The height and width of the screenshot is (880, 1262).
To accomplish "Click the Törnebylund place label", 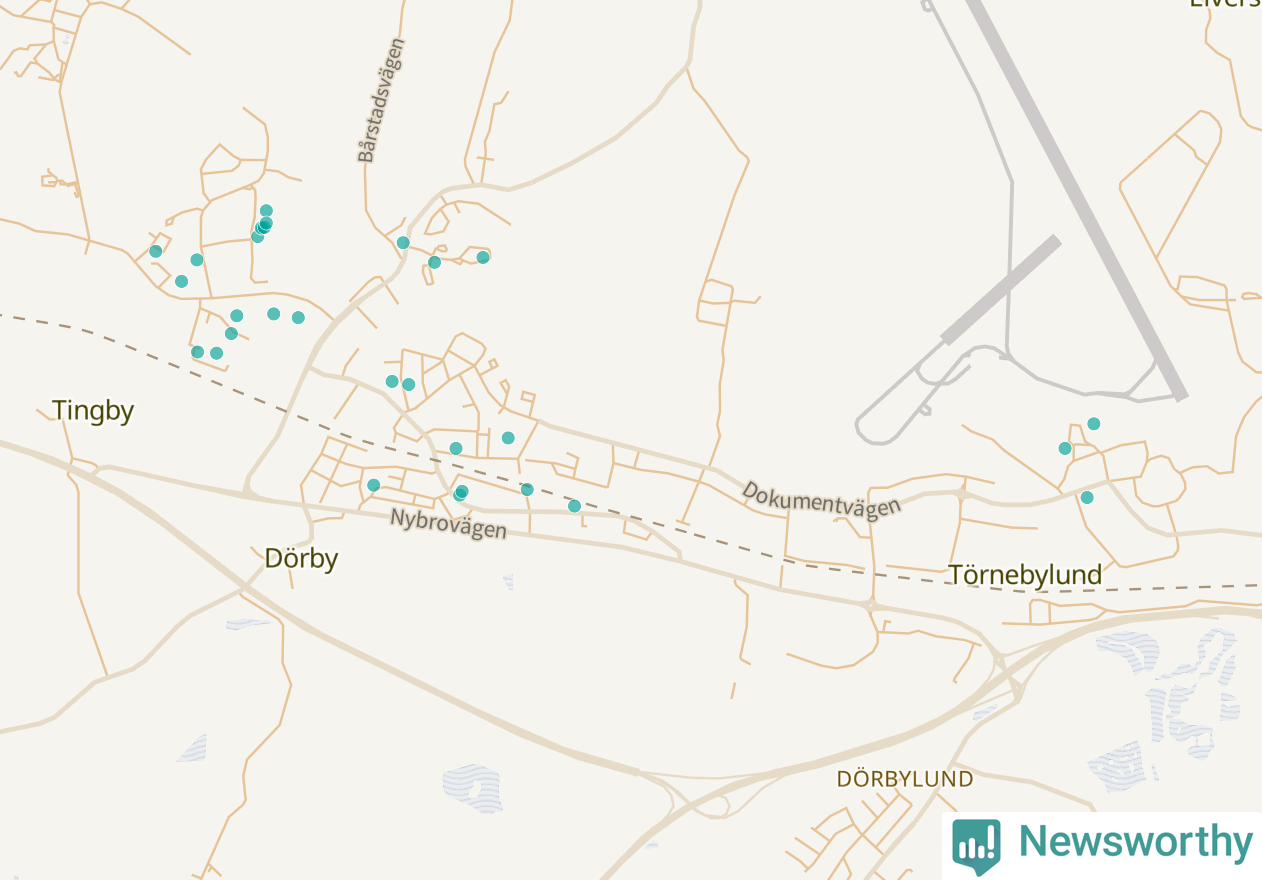I will pyautogui.click(x=1025, y=575).
